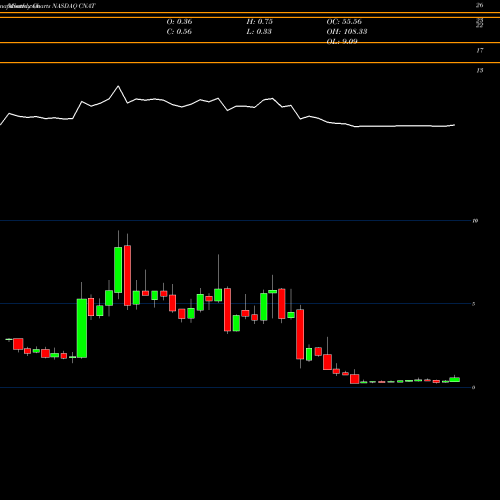500x500 pixels.
Task: Click the price axis label 5
Action: [474, 304]
